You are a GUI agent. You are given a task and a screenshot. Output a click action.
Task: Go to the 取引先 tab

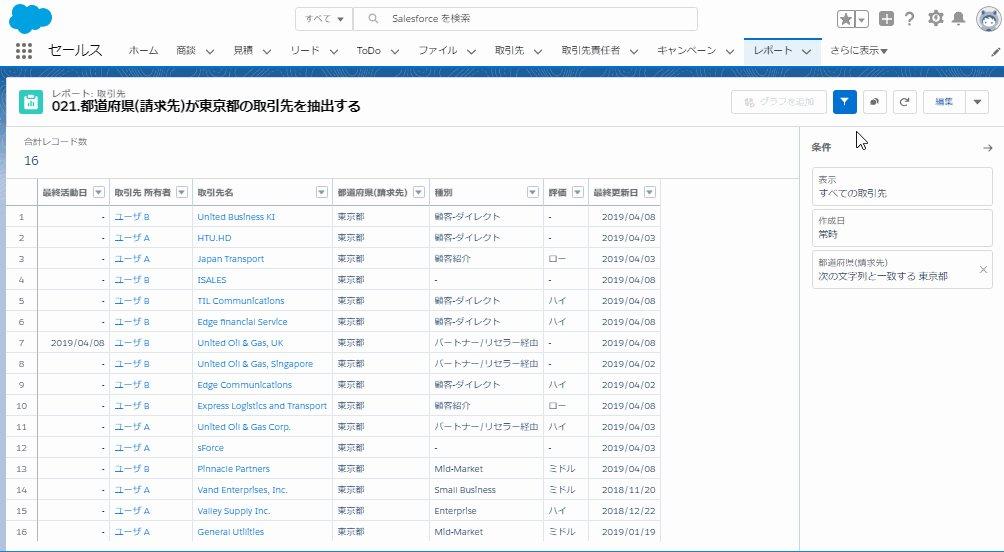pos(510,51)
